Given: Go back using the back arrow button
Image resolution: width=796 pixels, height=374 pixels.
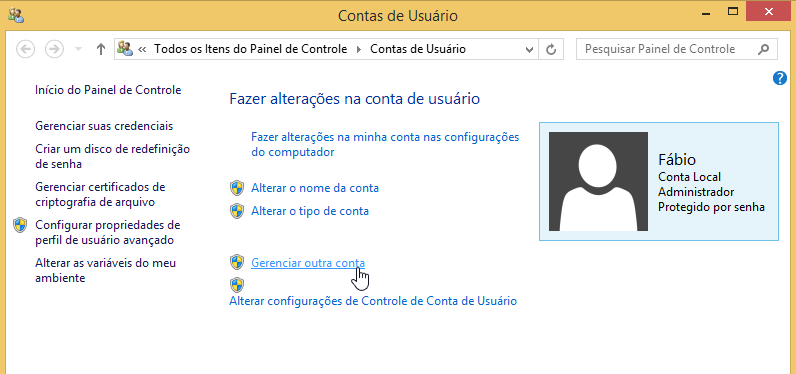Looking at the screenshot, I should [26, 49].
